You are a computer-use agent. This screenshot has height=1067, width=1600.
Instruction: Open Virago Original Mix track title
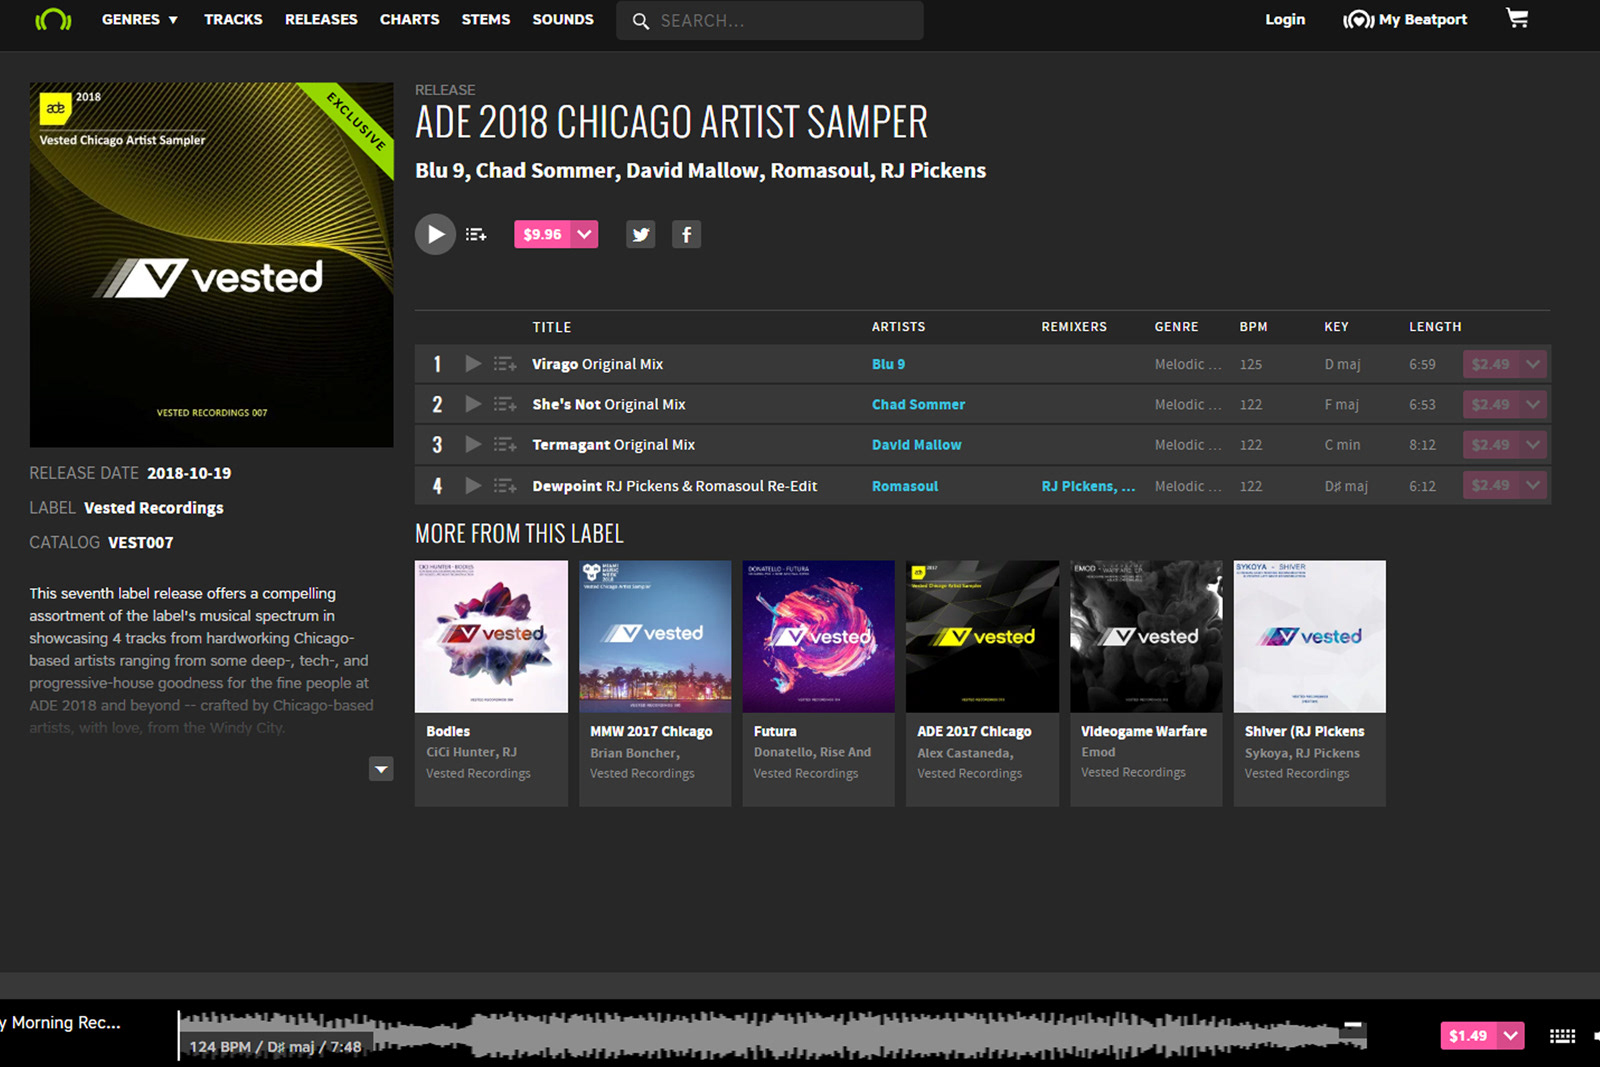pyautogui.click(x=597, y=364)
